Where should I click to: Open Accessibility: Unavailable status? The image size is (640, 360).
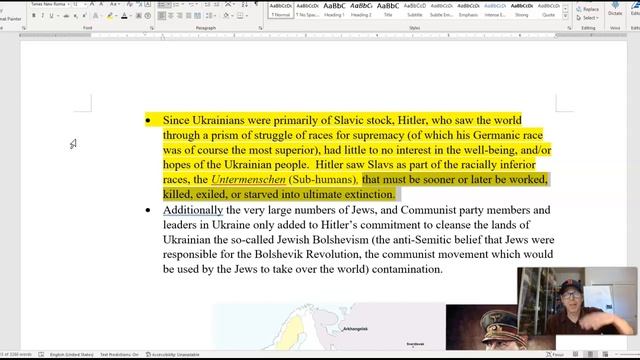point(173,354)
